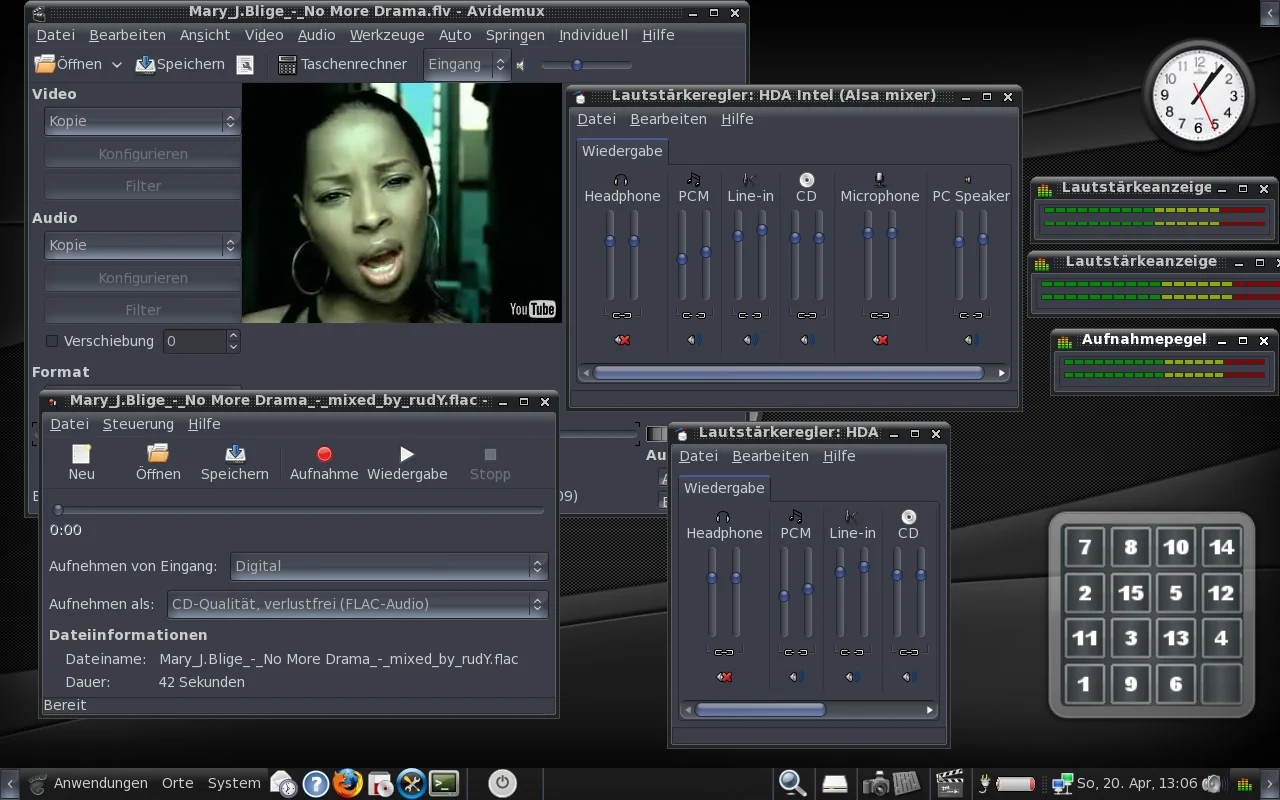Click the magnifier search icon in panel
This screenshot has width=1280, height=800.
tap(792, 783)
